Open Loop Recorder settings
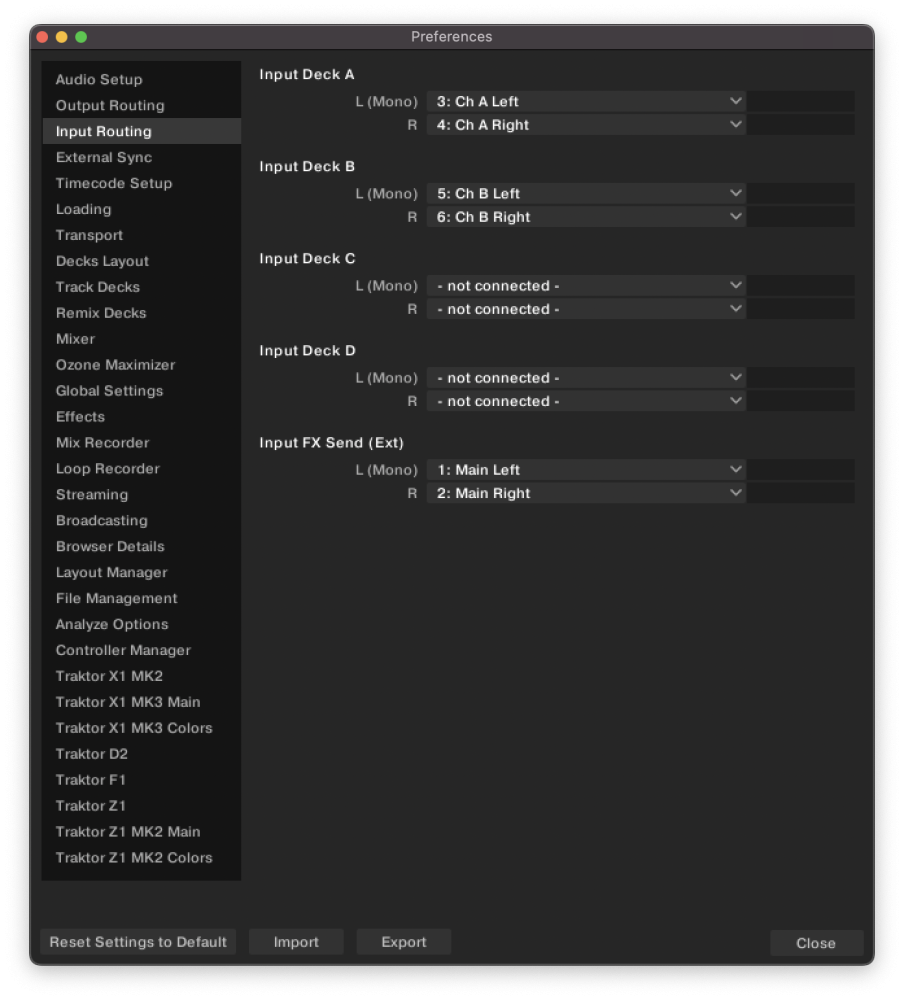The width and height of the screenshot is (904, 1000). point(142,469)
